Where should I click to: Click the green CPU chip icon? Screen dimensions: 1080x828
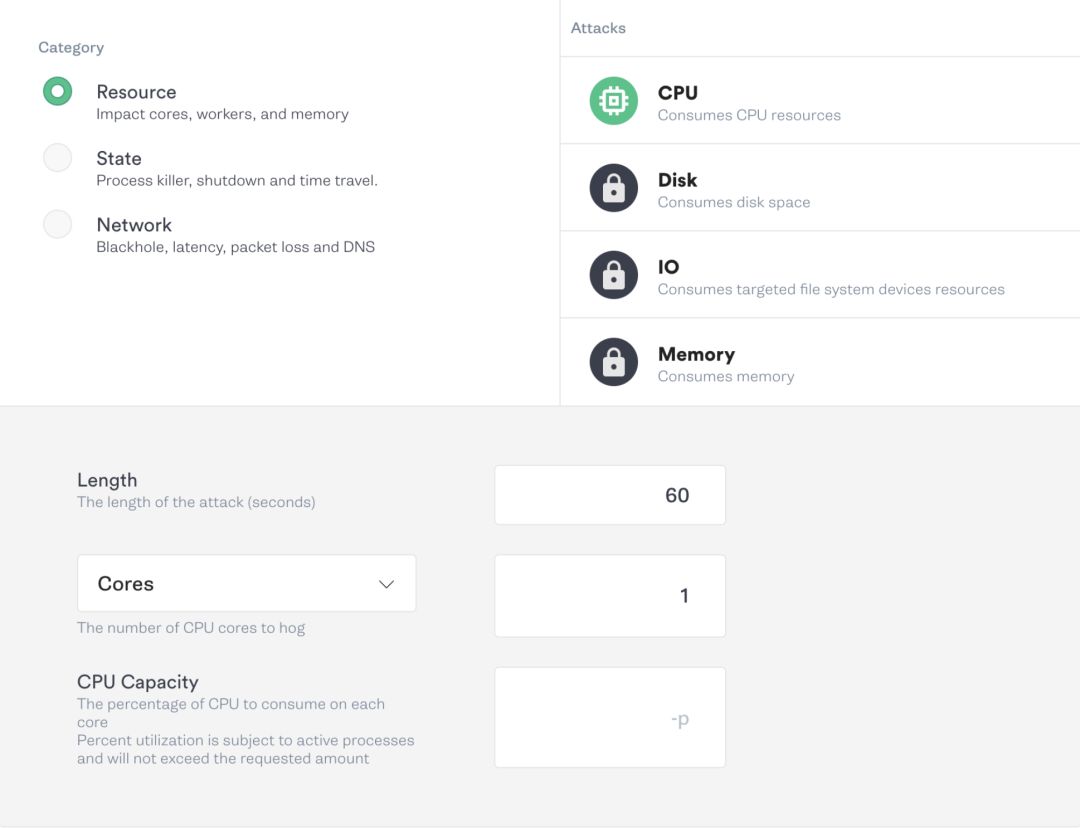point(613,101)
